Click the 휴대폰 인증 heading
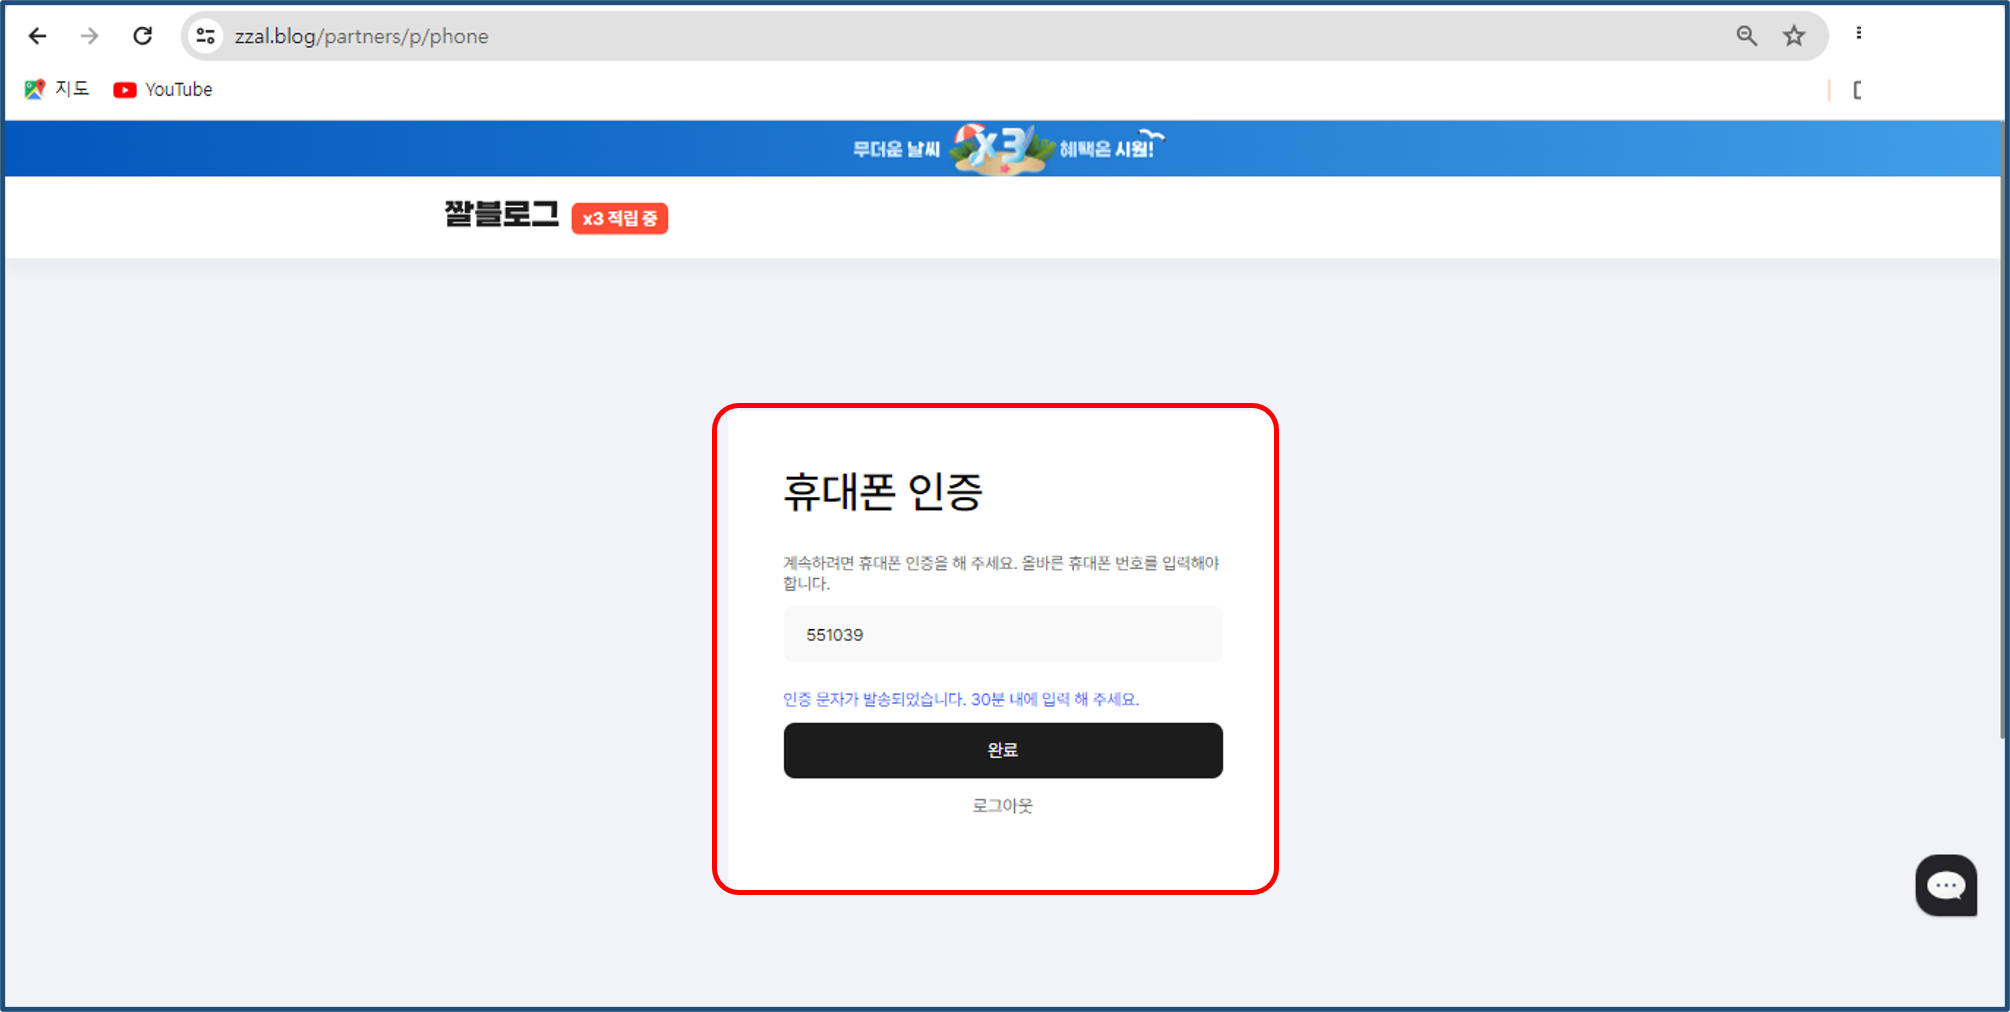The image size is (2010, 1012). (x=884, y=491)
